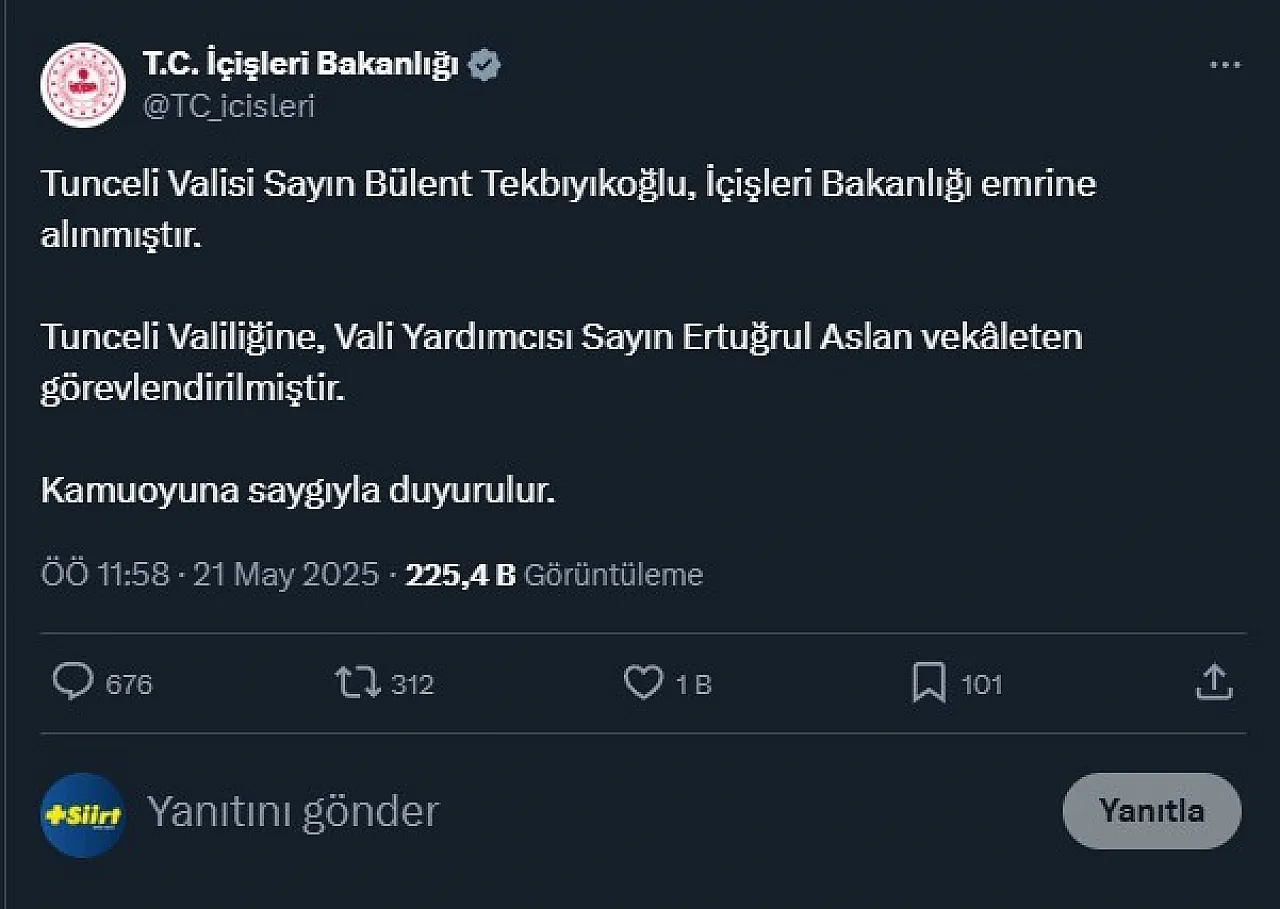Open the share upload icon

[1214, 683]
